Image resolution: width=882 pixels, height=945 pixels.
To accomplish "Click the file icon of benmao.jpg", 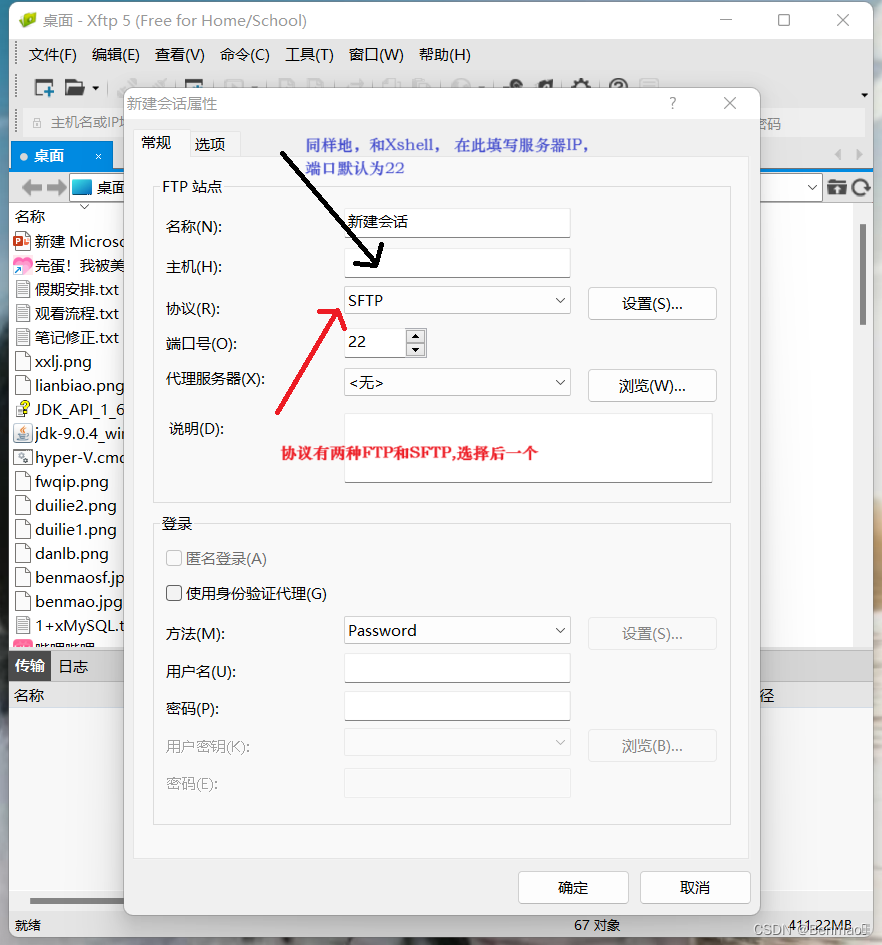I will [x=23, y=601].
